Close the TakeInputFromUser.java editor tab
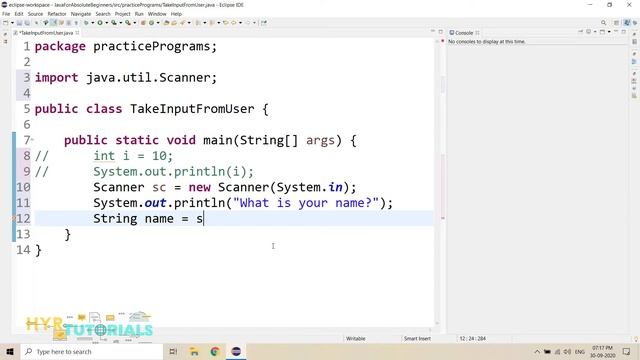 77,33
